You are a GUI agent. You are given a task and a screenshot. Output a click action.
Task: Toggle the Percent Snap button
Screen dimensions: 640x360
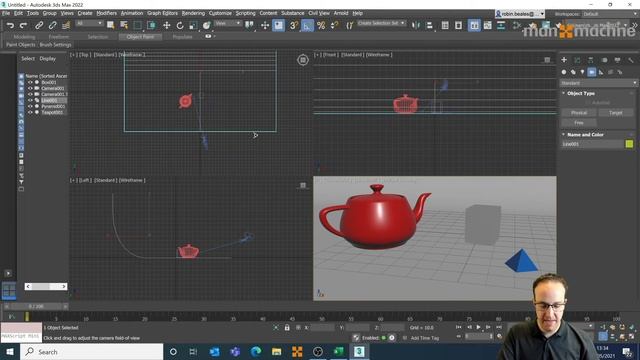pyautogui.click(x=321, y=25)
